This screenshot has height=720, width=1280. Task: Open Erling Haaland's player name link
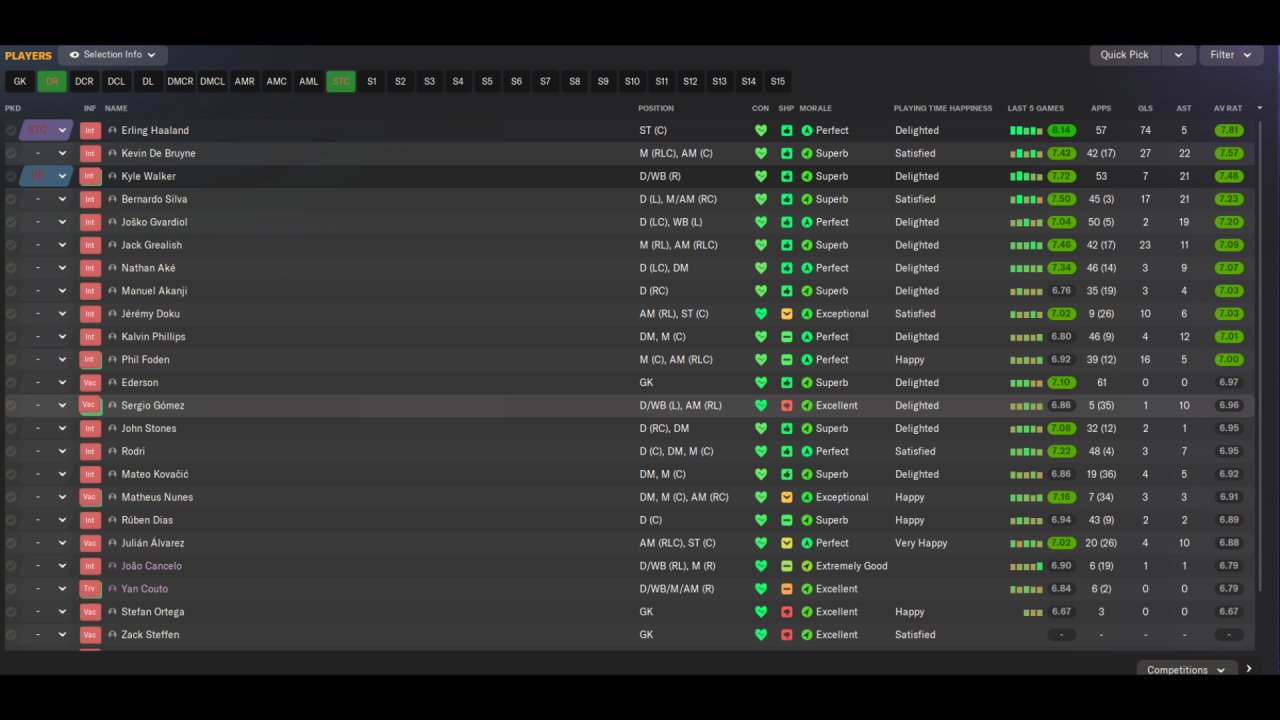[155, 130]
